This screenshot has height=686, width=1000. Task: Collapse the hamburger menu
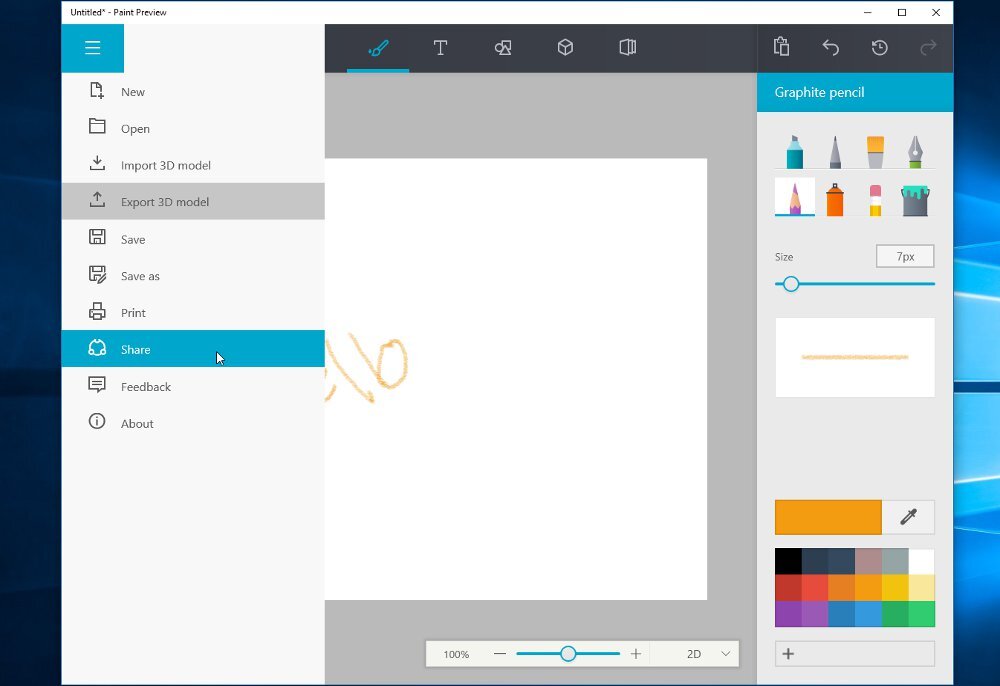pos(93,48)
